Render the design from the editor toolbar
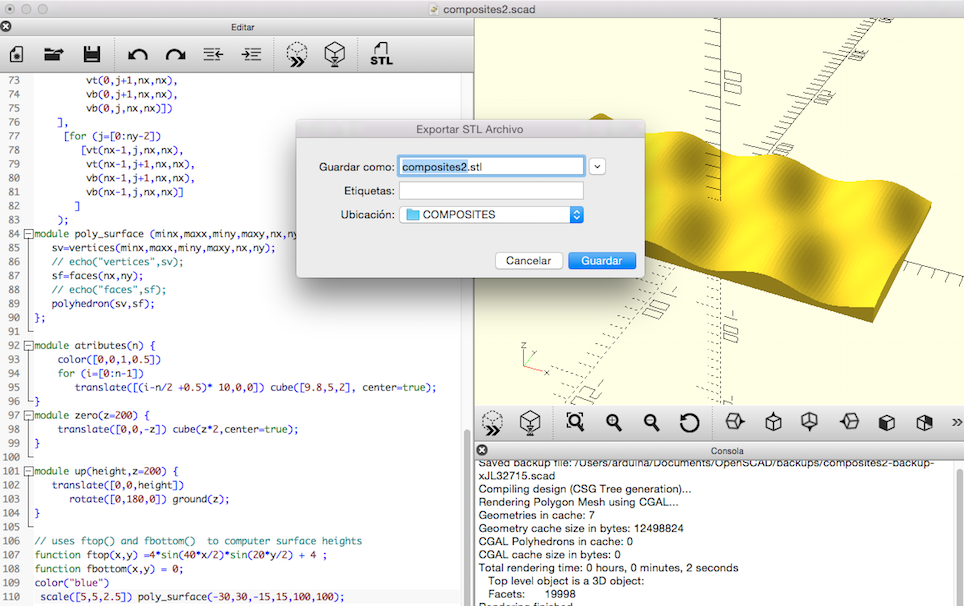964x606 pixels. pos(334,54)
